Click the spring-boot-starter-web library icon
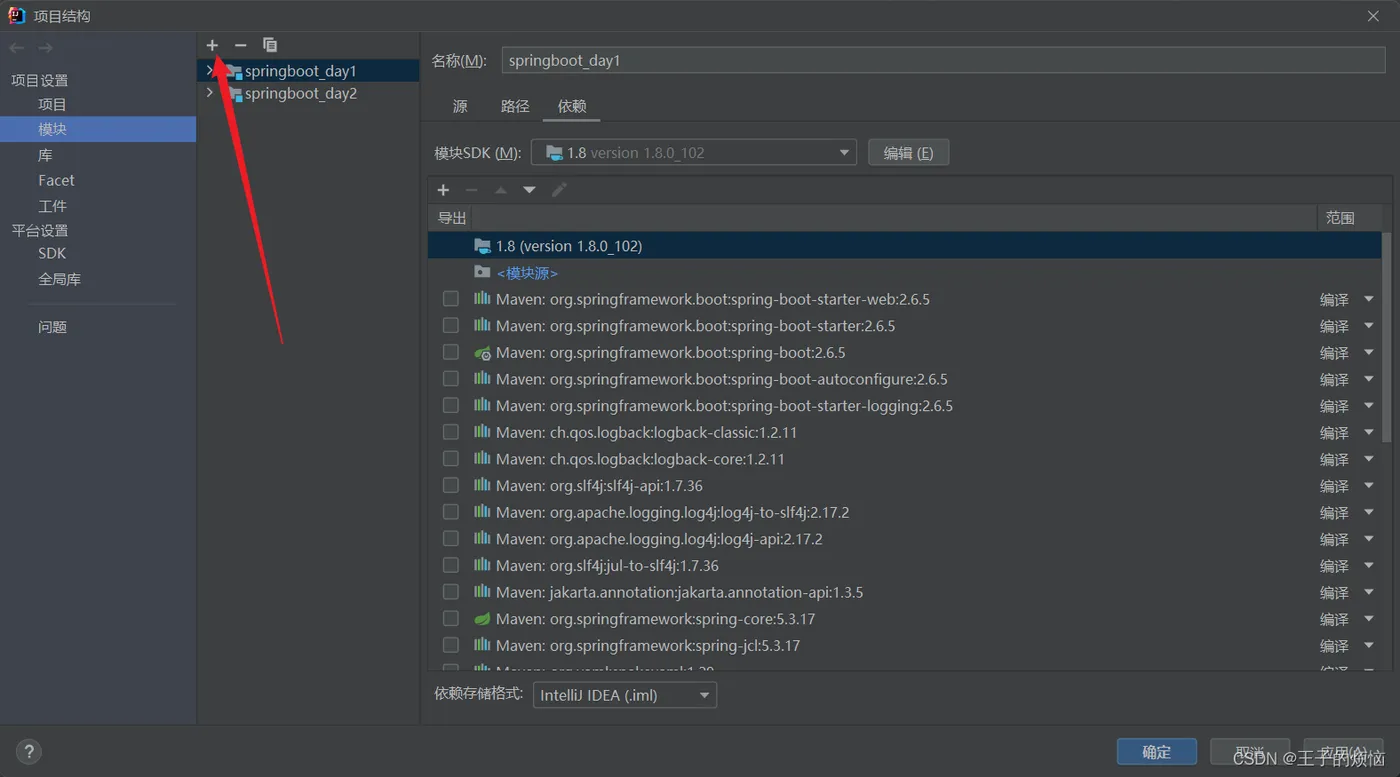 click(x=482, y=299)
